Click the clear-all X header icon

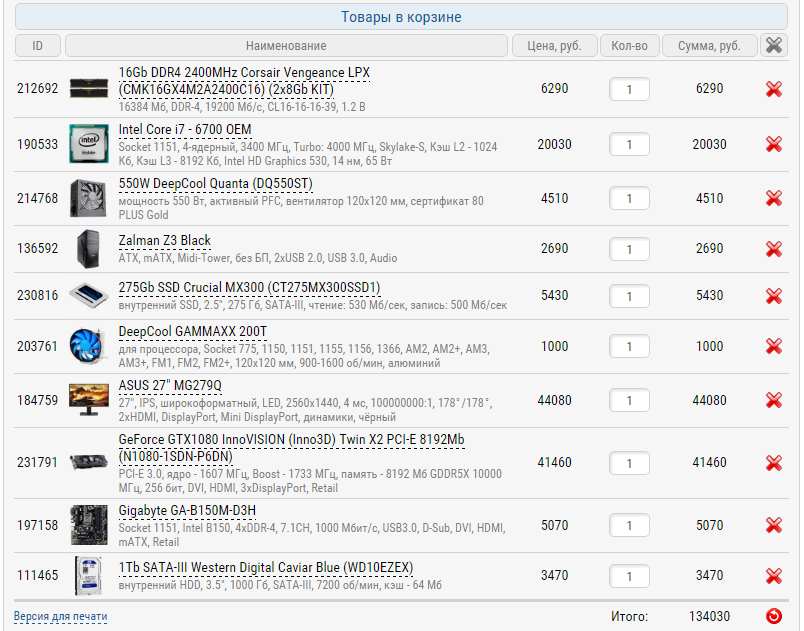[x=774, y=46]
